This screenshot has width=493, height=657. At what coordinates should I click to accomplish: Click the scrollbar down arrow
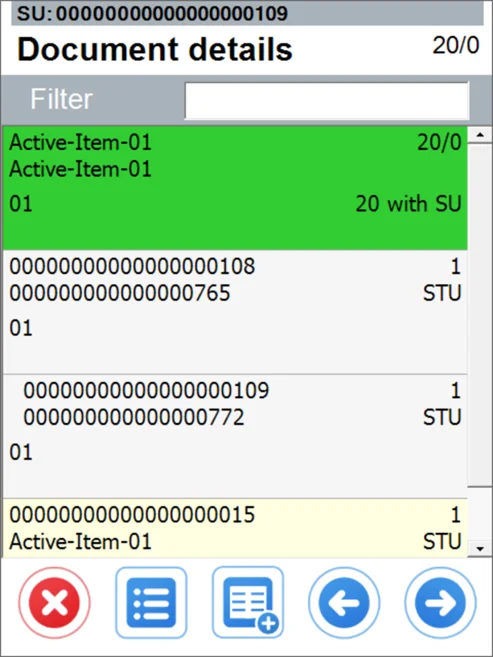480,548
